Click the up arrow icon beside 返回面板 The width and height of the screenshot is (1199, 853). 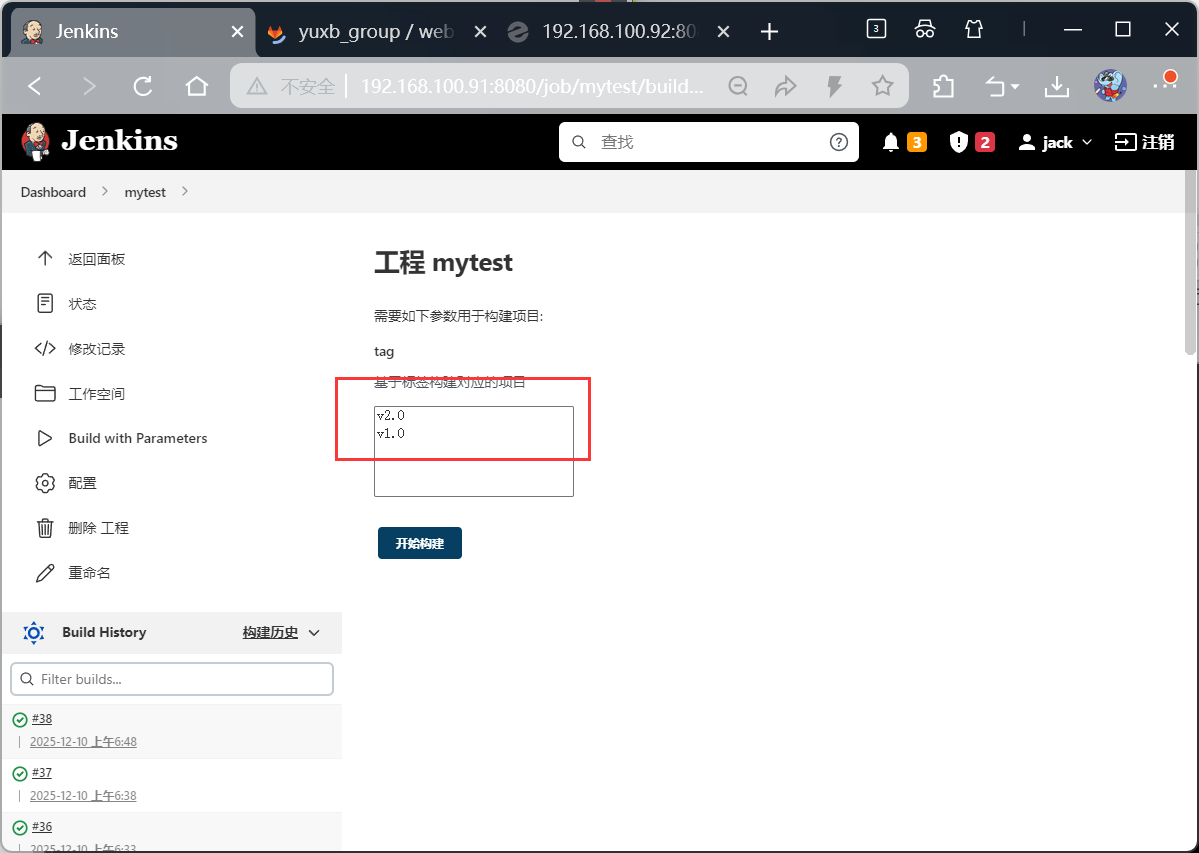[45, 258]
